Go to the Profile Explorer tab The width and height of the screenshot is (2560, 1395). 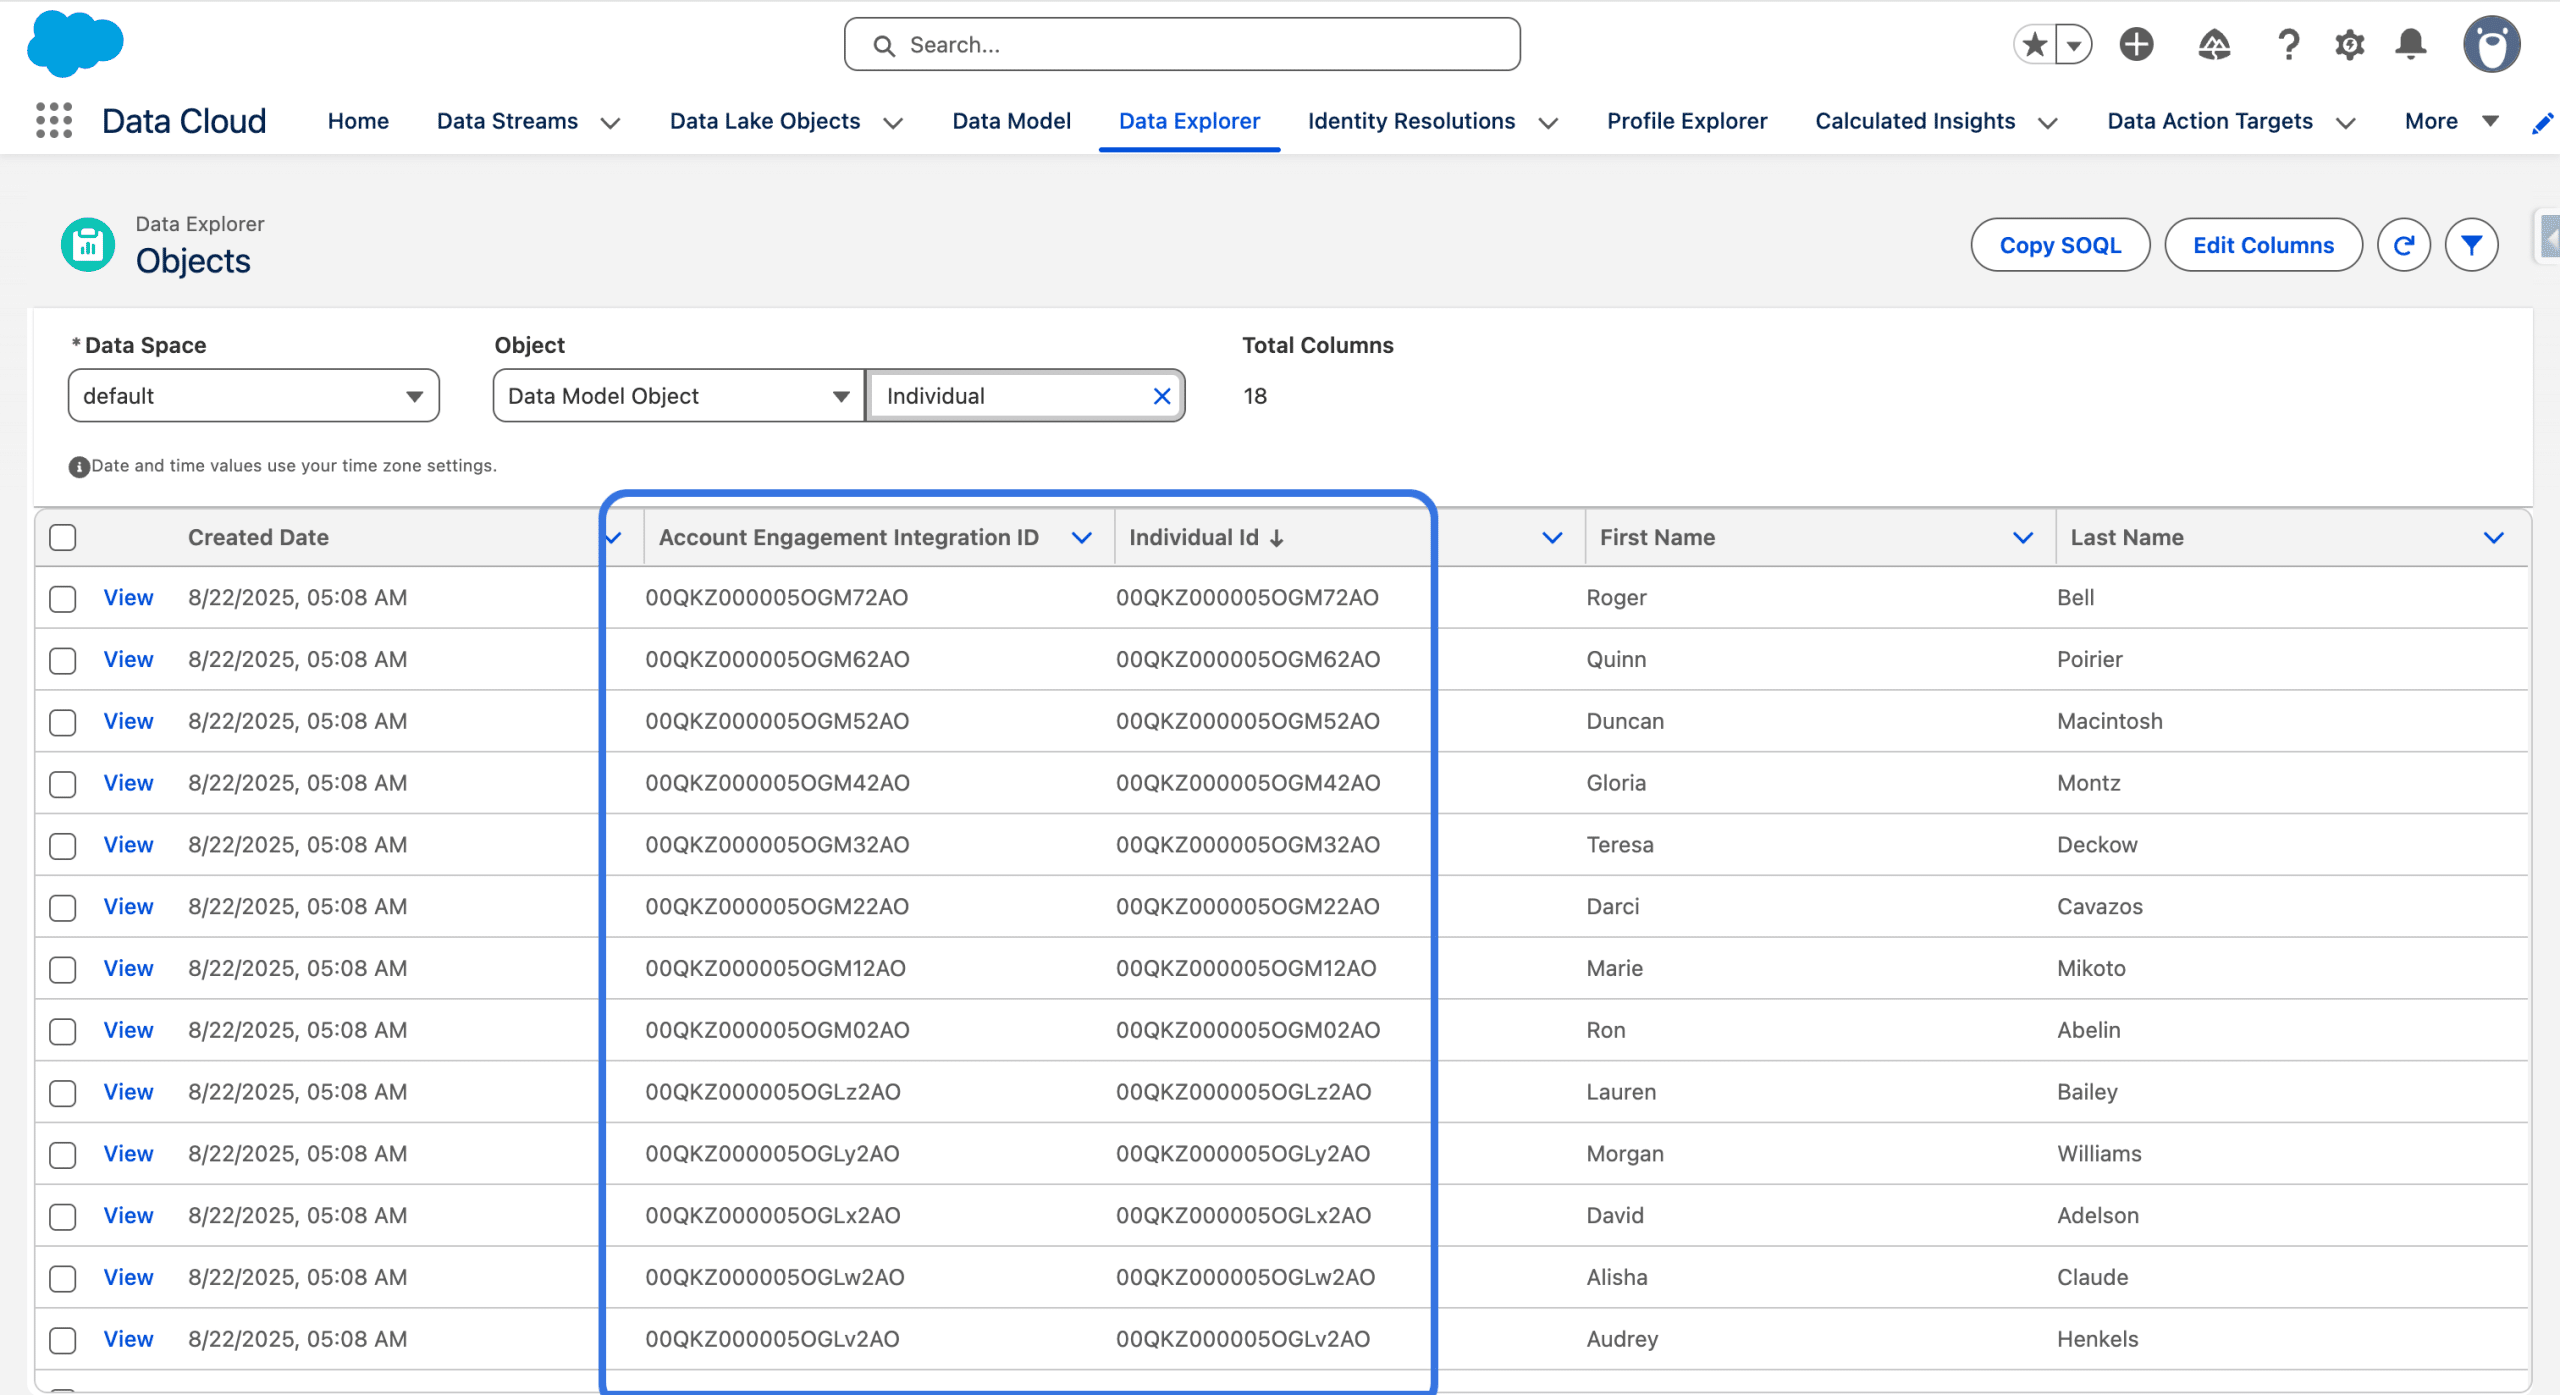(x=1686, y=121)
